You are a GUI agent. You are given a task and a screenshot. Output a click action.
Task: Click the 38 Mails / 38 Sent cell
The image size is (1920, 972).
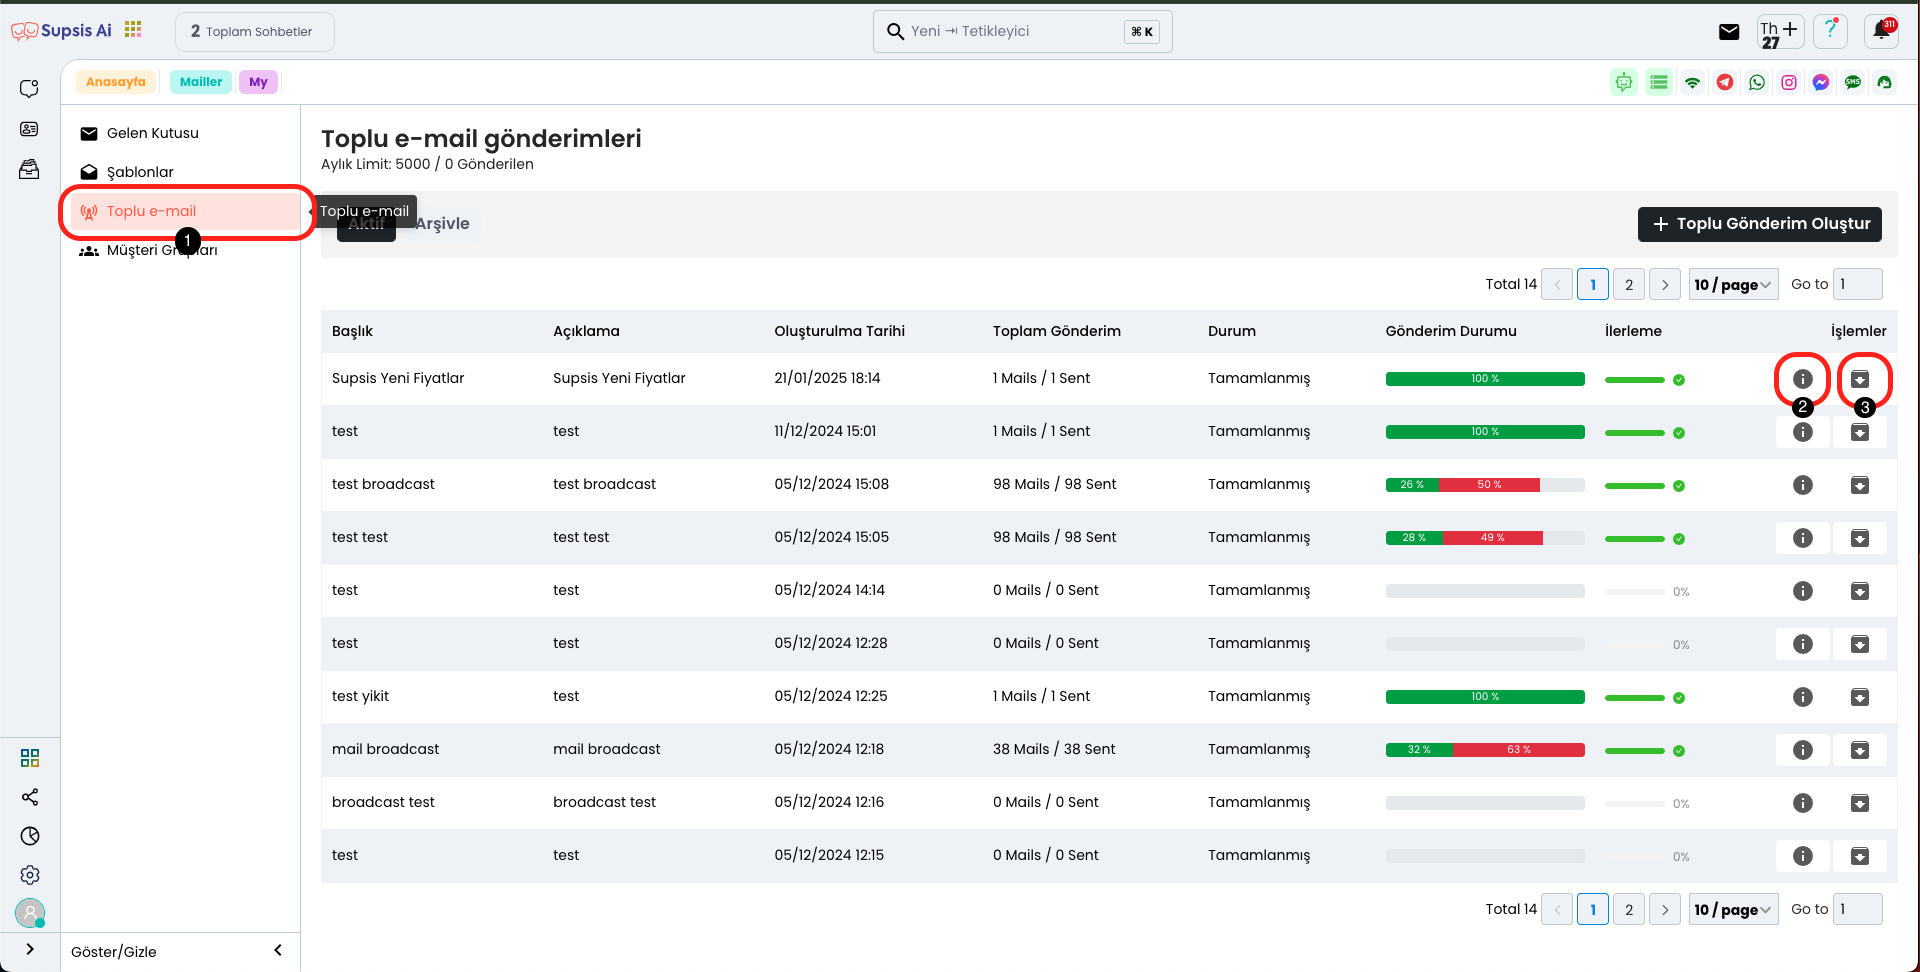point(1054,749)
